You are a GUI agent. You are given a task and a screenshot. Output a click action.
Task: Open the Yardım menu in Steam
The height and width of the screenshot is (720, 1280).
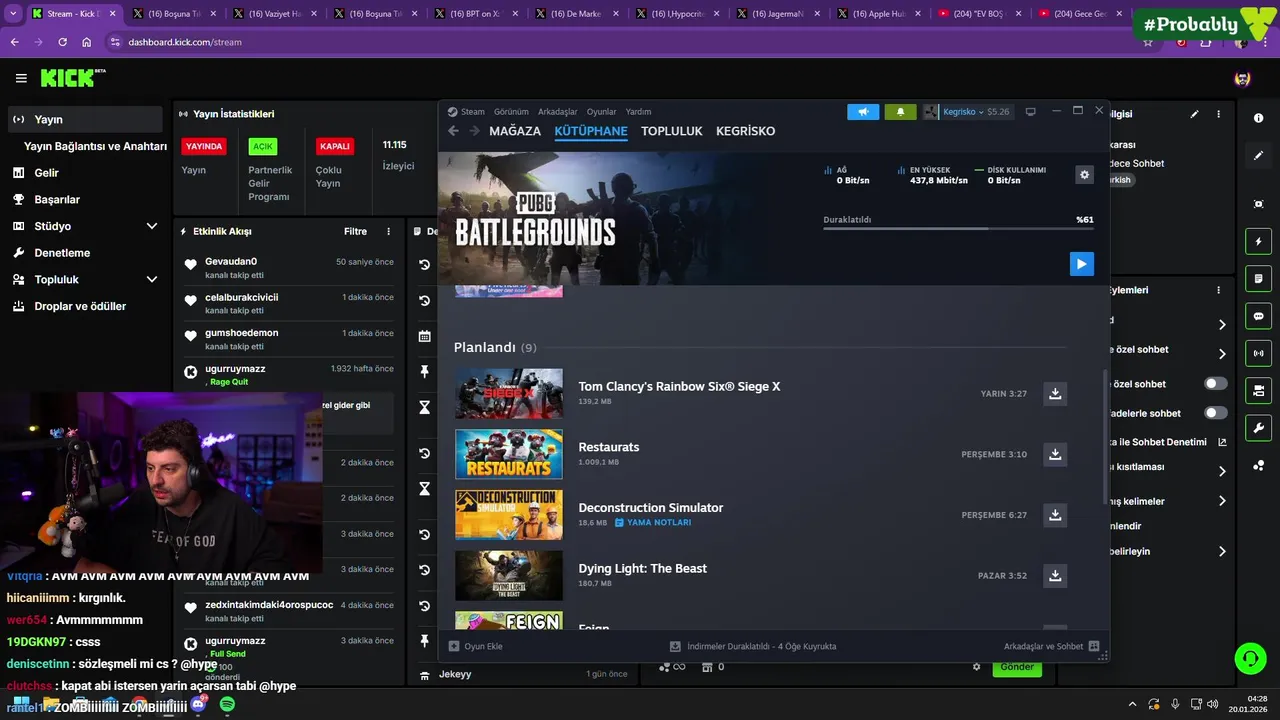[638, 112]
